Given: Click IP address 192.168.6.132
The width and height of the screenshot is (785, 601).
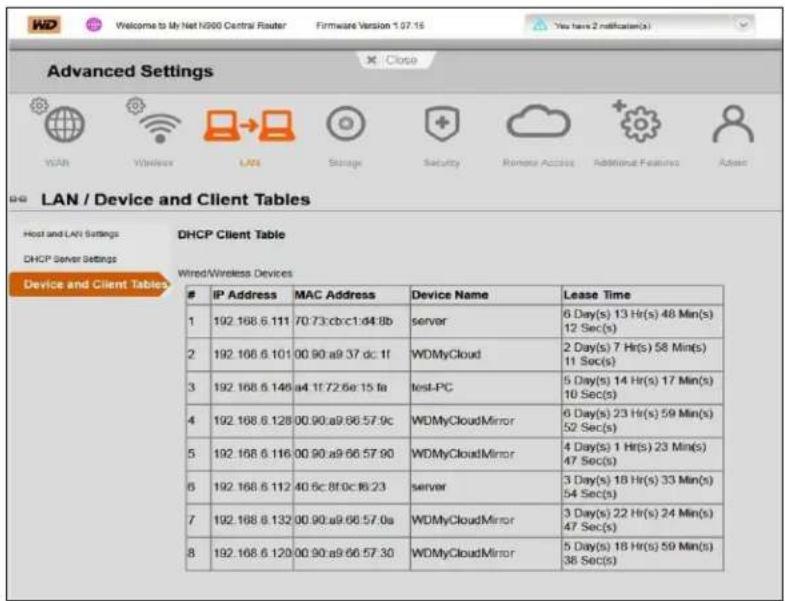Looking at the screenshot, I should click(252, 520).
